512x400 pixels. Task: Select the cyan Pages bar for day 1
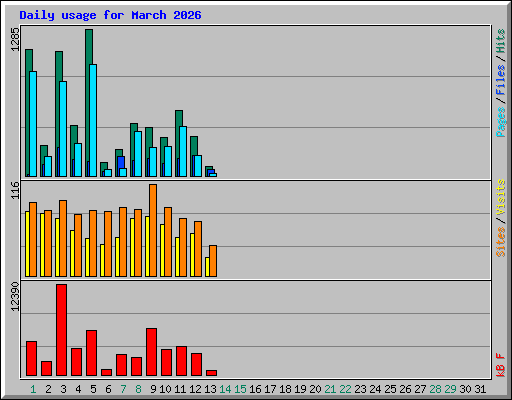33,124
